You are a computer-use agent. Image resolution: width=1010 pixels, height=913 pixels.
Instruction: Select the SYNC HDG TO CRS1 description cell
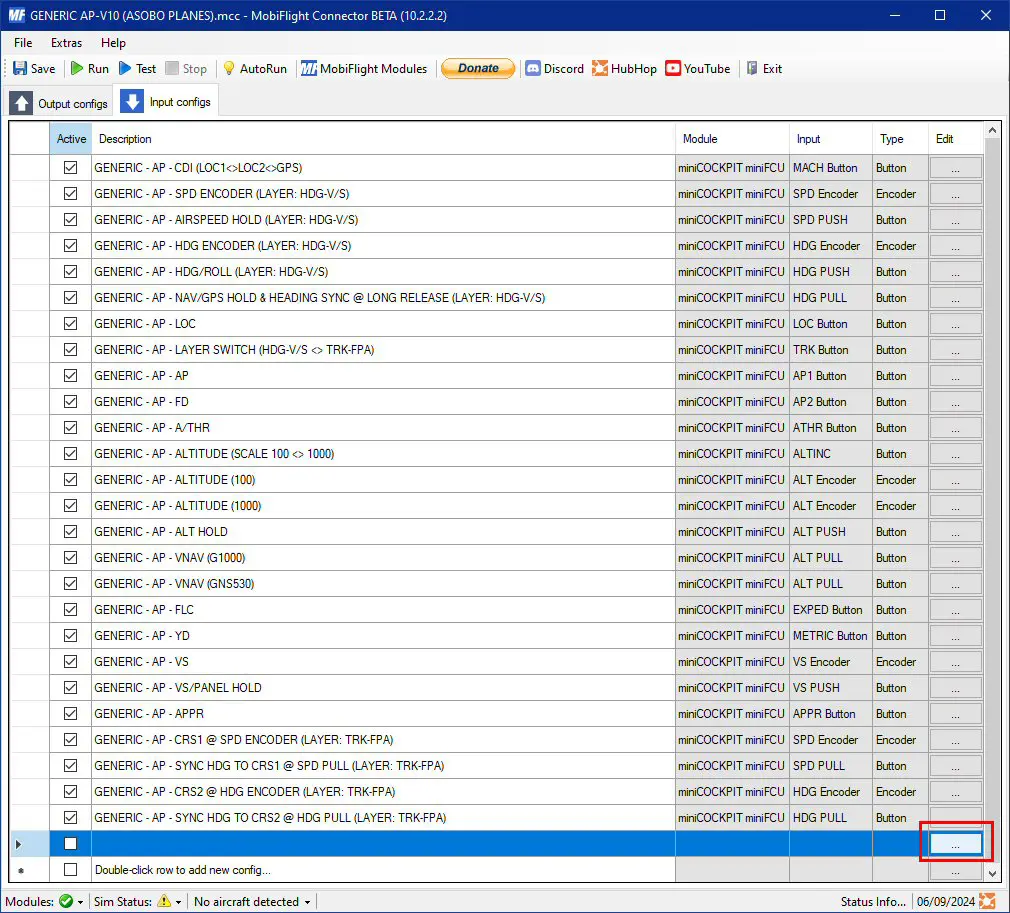(383, 765)
